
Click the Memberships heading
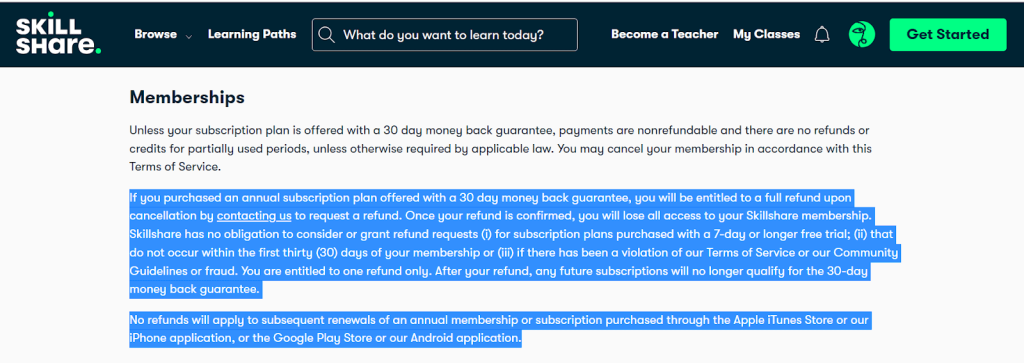[x=187, y=98]
